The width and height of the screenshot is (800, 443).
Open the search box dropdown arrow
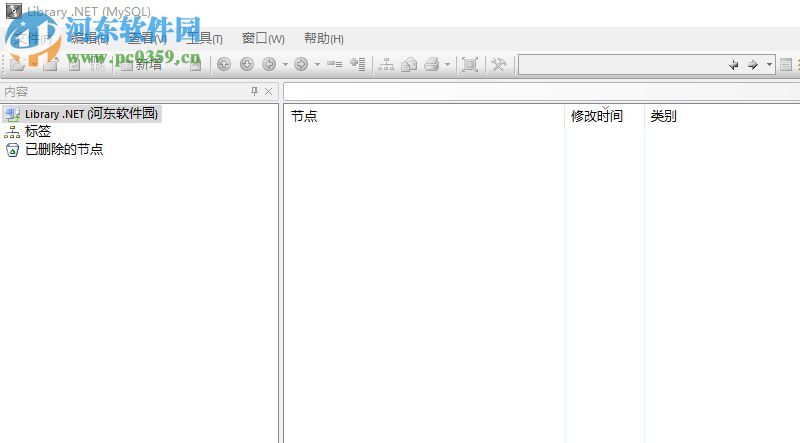click(x=769, y=65)
